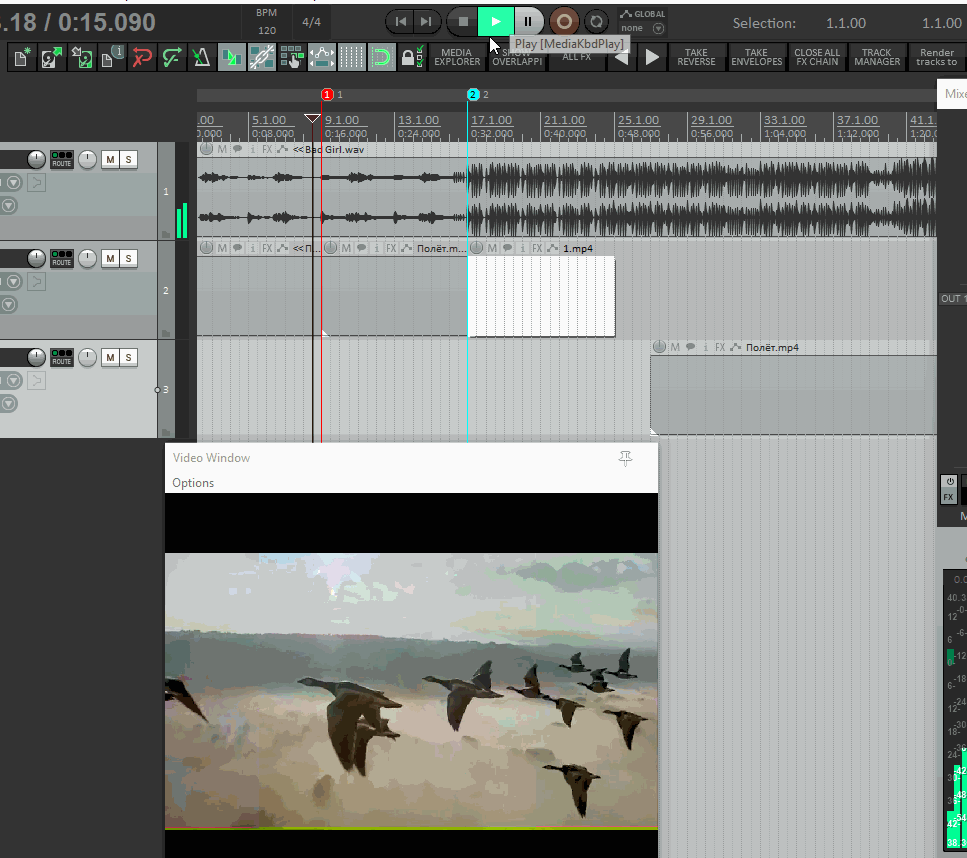Viewport: 967px width, 858px height.
Task: Click the volume knob on track 1
Action: click(37, 159)
